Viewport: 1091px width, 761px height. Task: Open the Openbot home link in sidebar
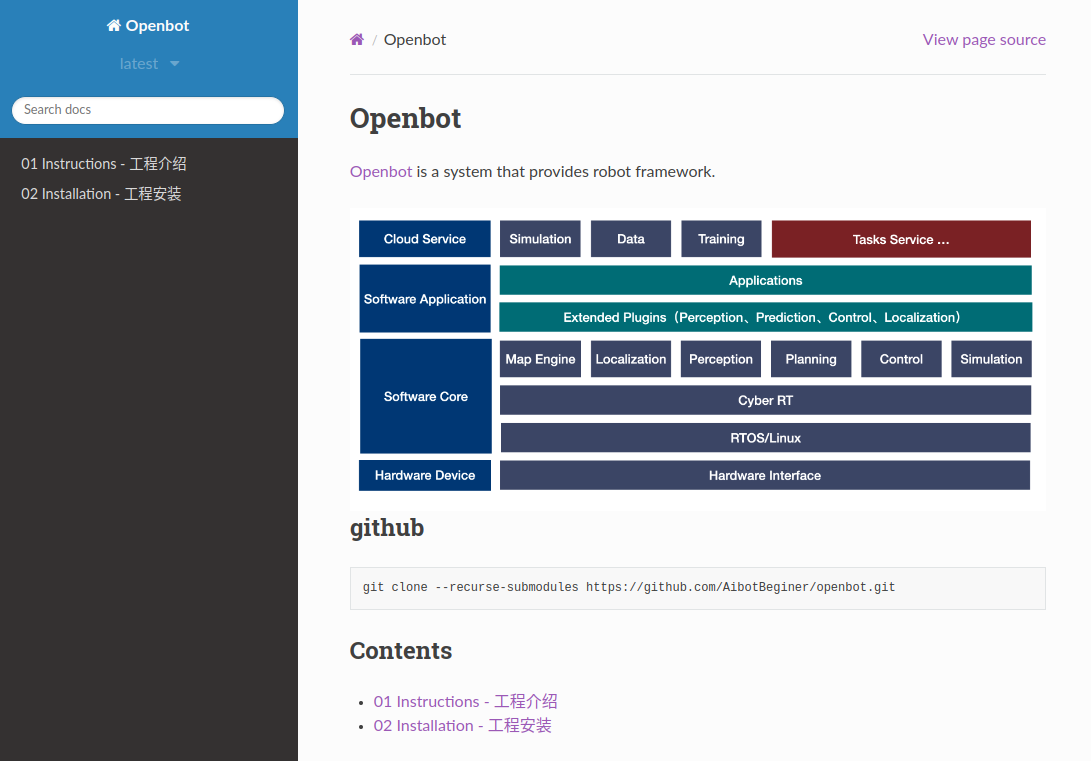(148, 26)
